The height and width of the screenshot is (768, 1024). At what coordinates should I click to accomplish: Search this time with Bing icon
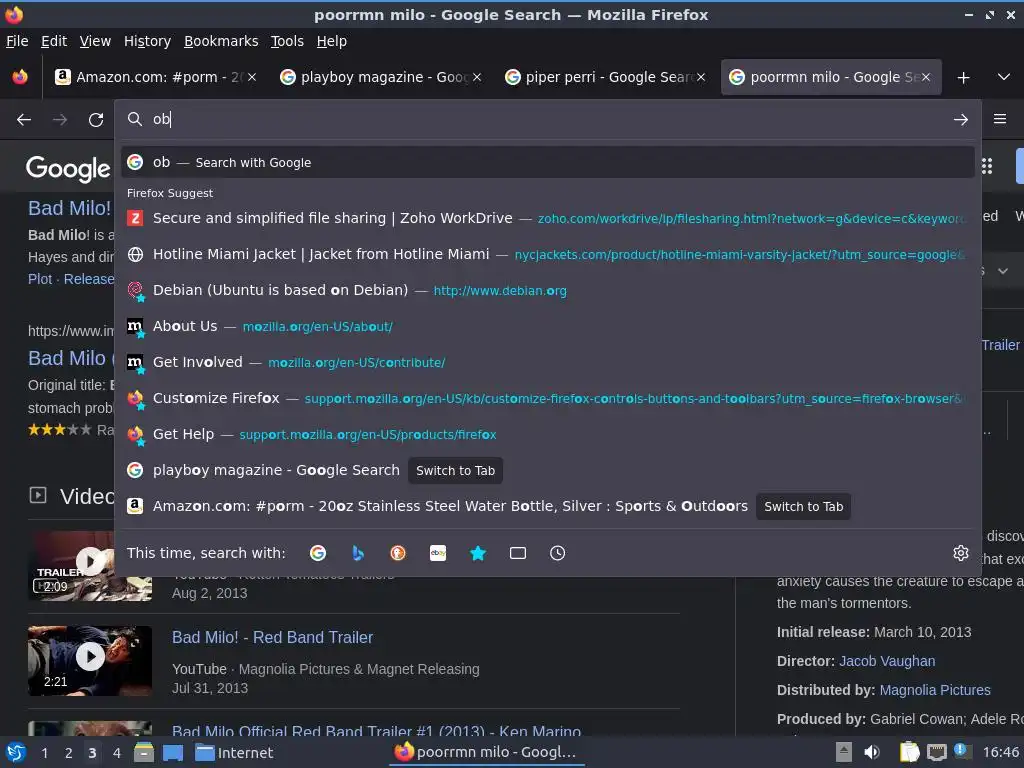[x=358, y=553]
